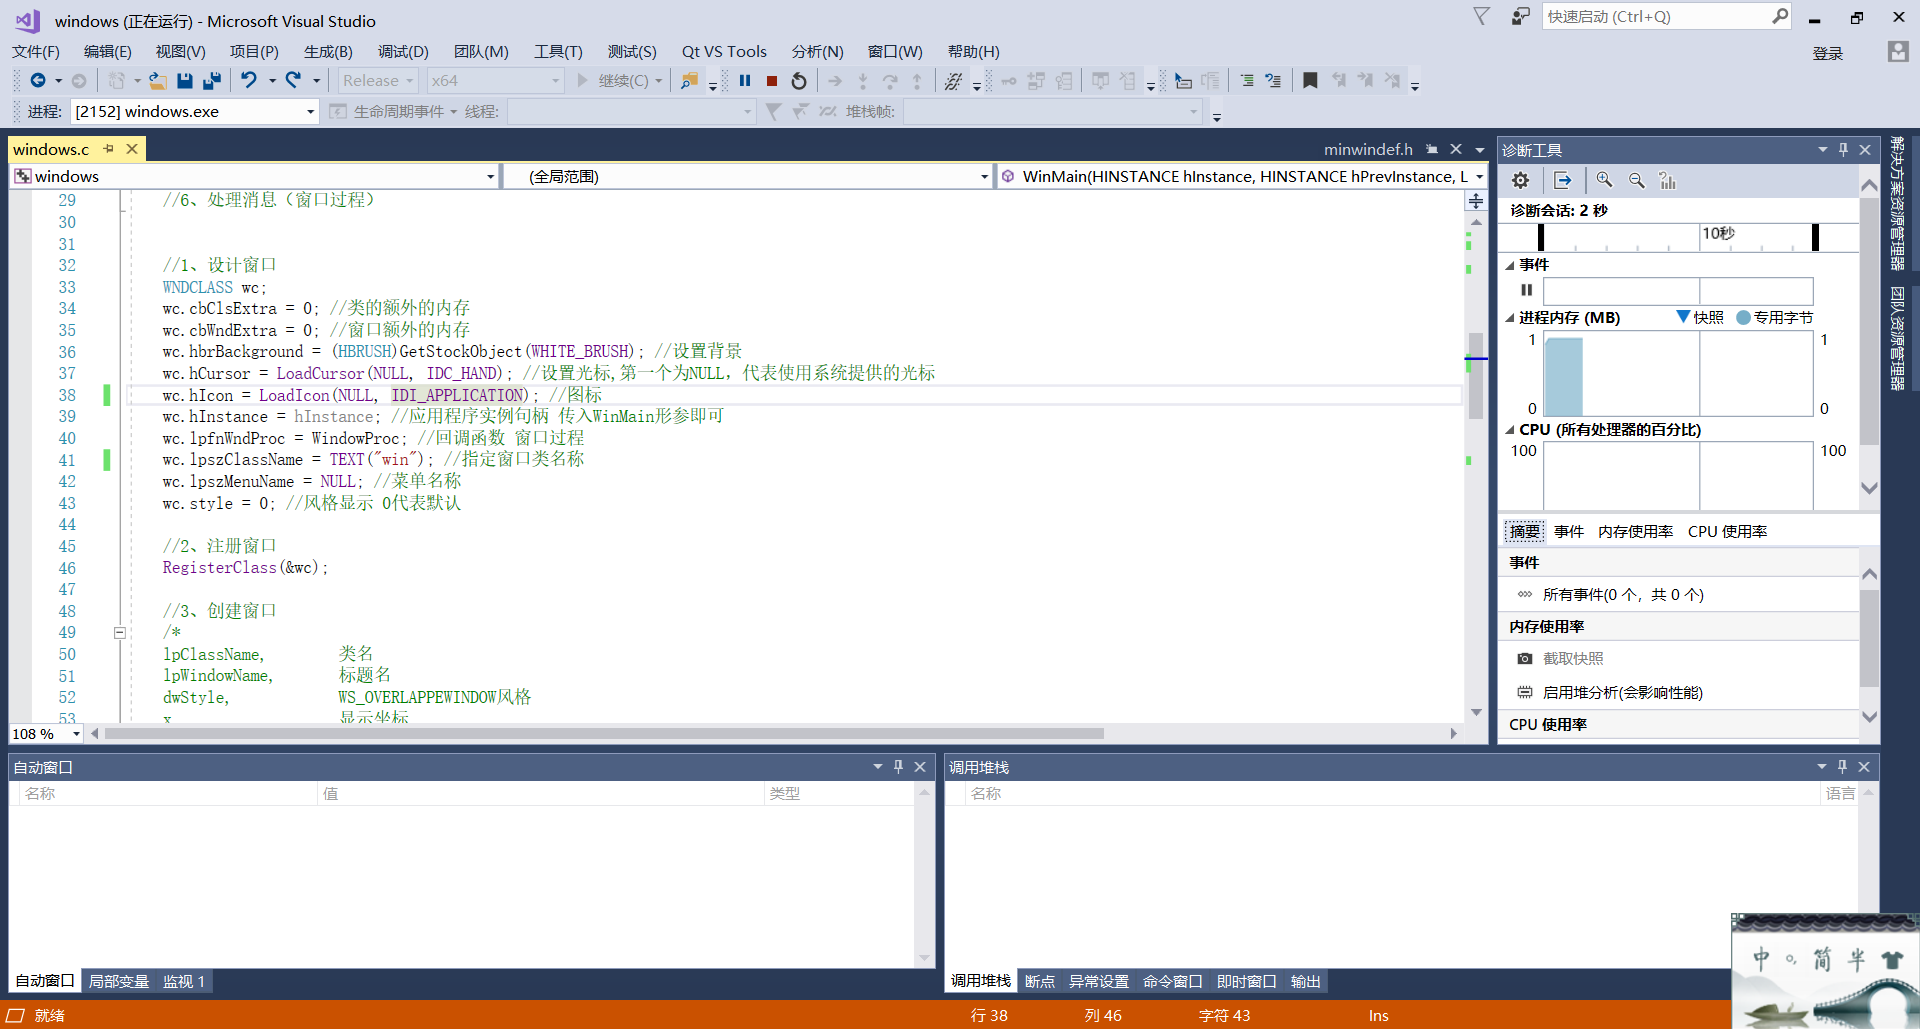Pause debugging with the Break All icon
Image resolution: width=1920 pixels, height=1029 pixels.
click(x=745, y=81)
